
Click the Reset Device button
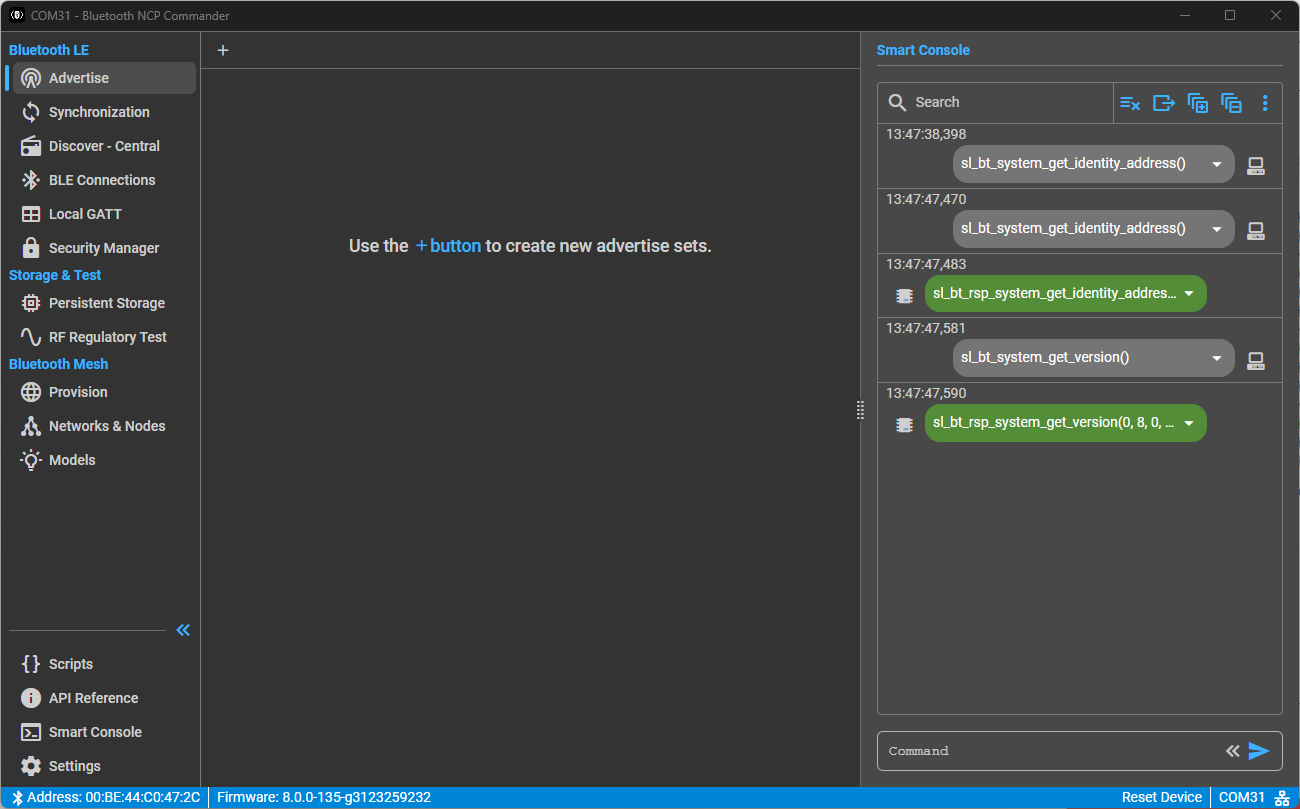click(x=1161, y=797)
